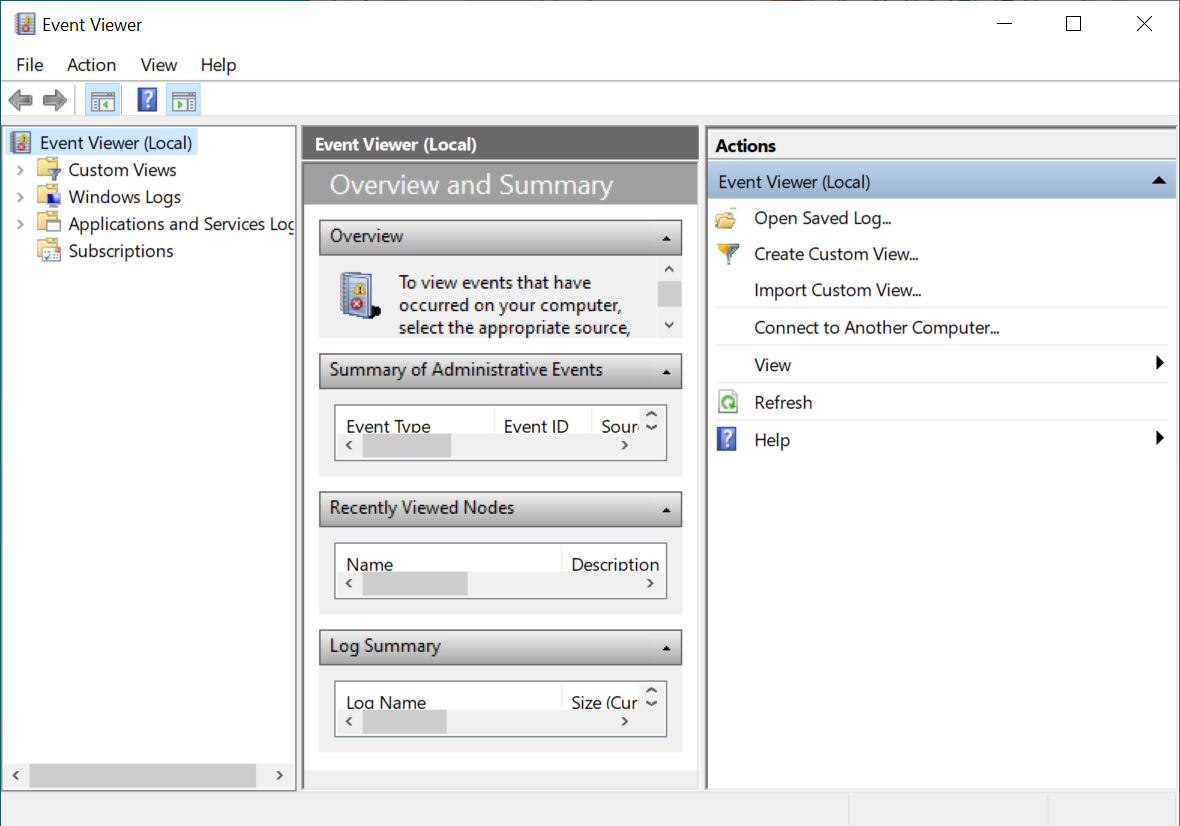Viewport: 1180px width, 826px height.
Task: Click the console tree horizontal scrollbar thumb
Action: (x=142, y=775)
